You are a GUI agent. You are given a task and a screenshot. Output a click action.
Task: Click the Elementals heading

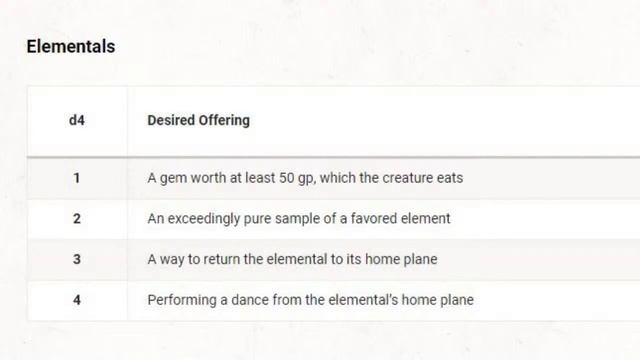click(x=71, y=46)
